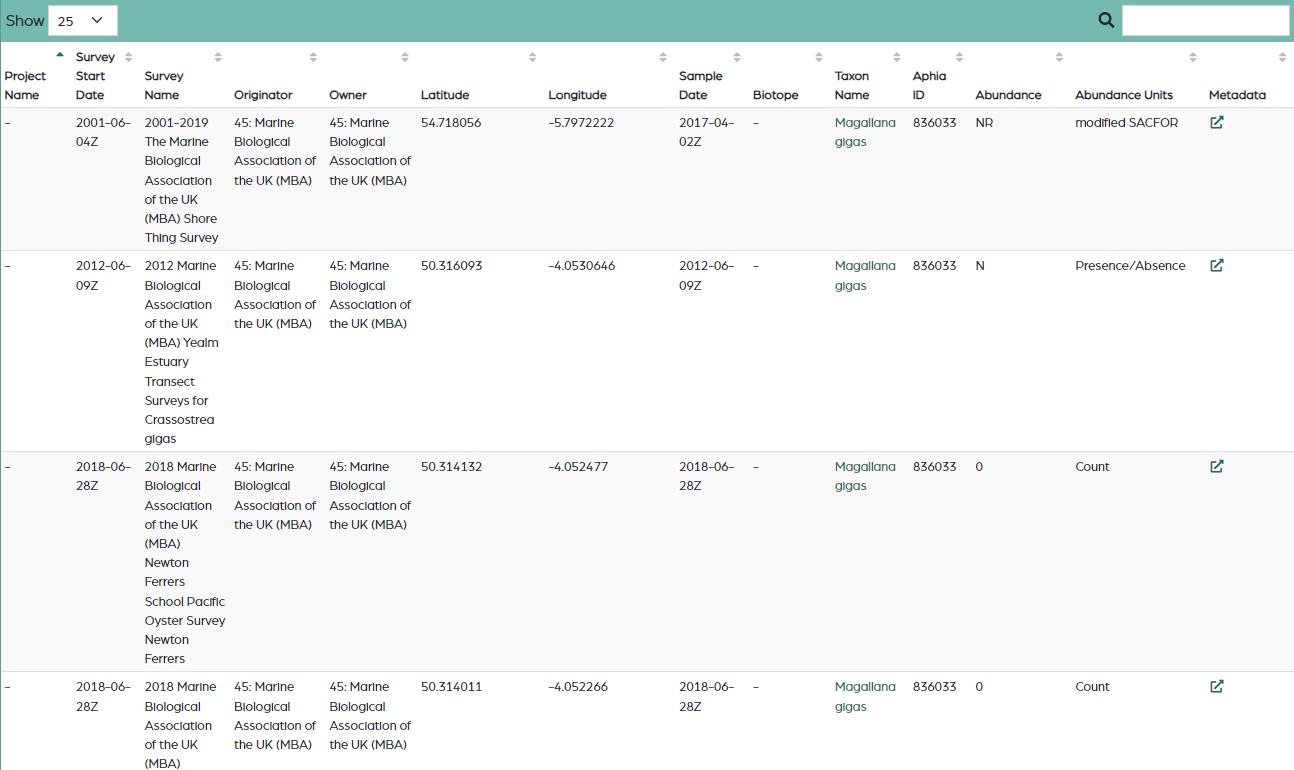Sort by Sample Date column header
Viewport: 1294px width, 770px height.
tap(700, 85)
